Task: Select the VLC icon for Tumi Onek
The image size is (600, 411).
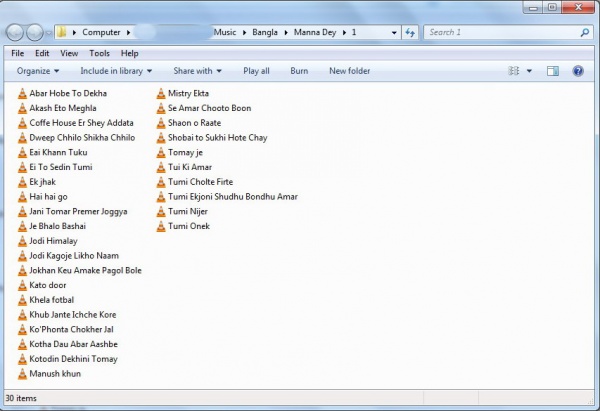Action: point(160,226)
